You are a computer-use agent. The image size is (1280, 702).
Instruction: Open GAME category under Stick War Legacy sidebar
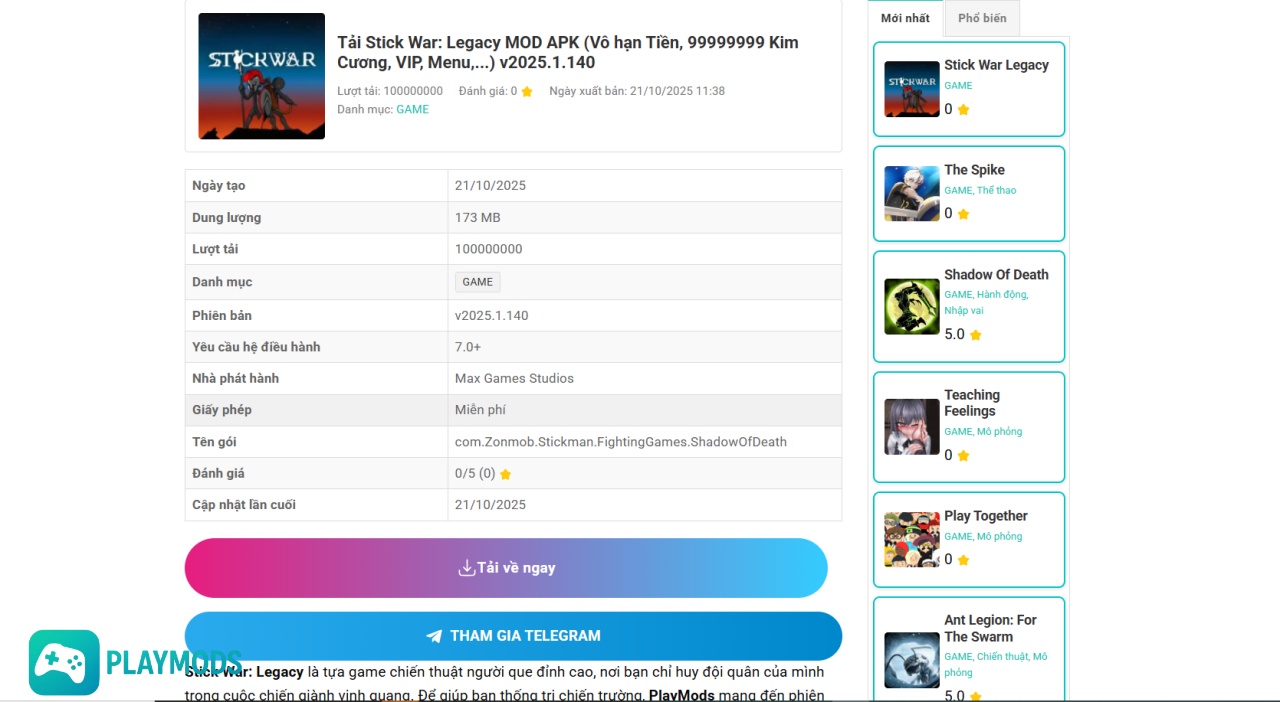(x=958, y=86)
